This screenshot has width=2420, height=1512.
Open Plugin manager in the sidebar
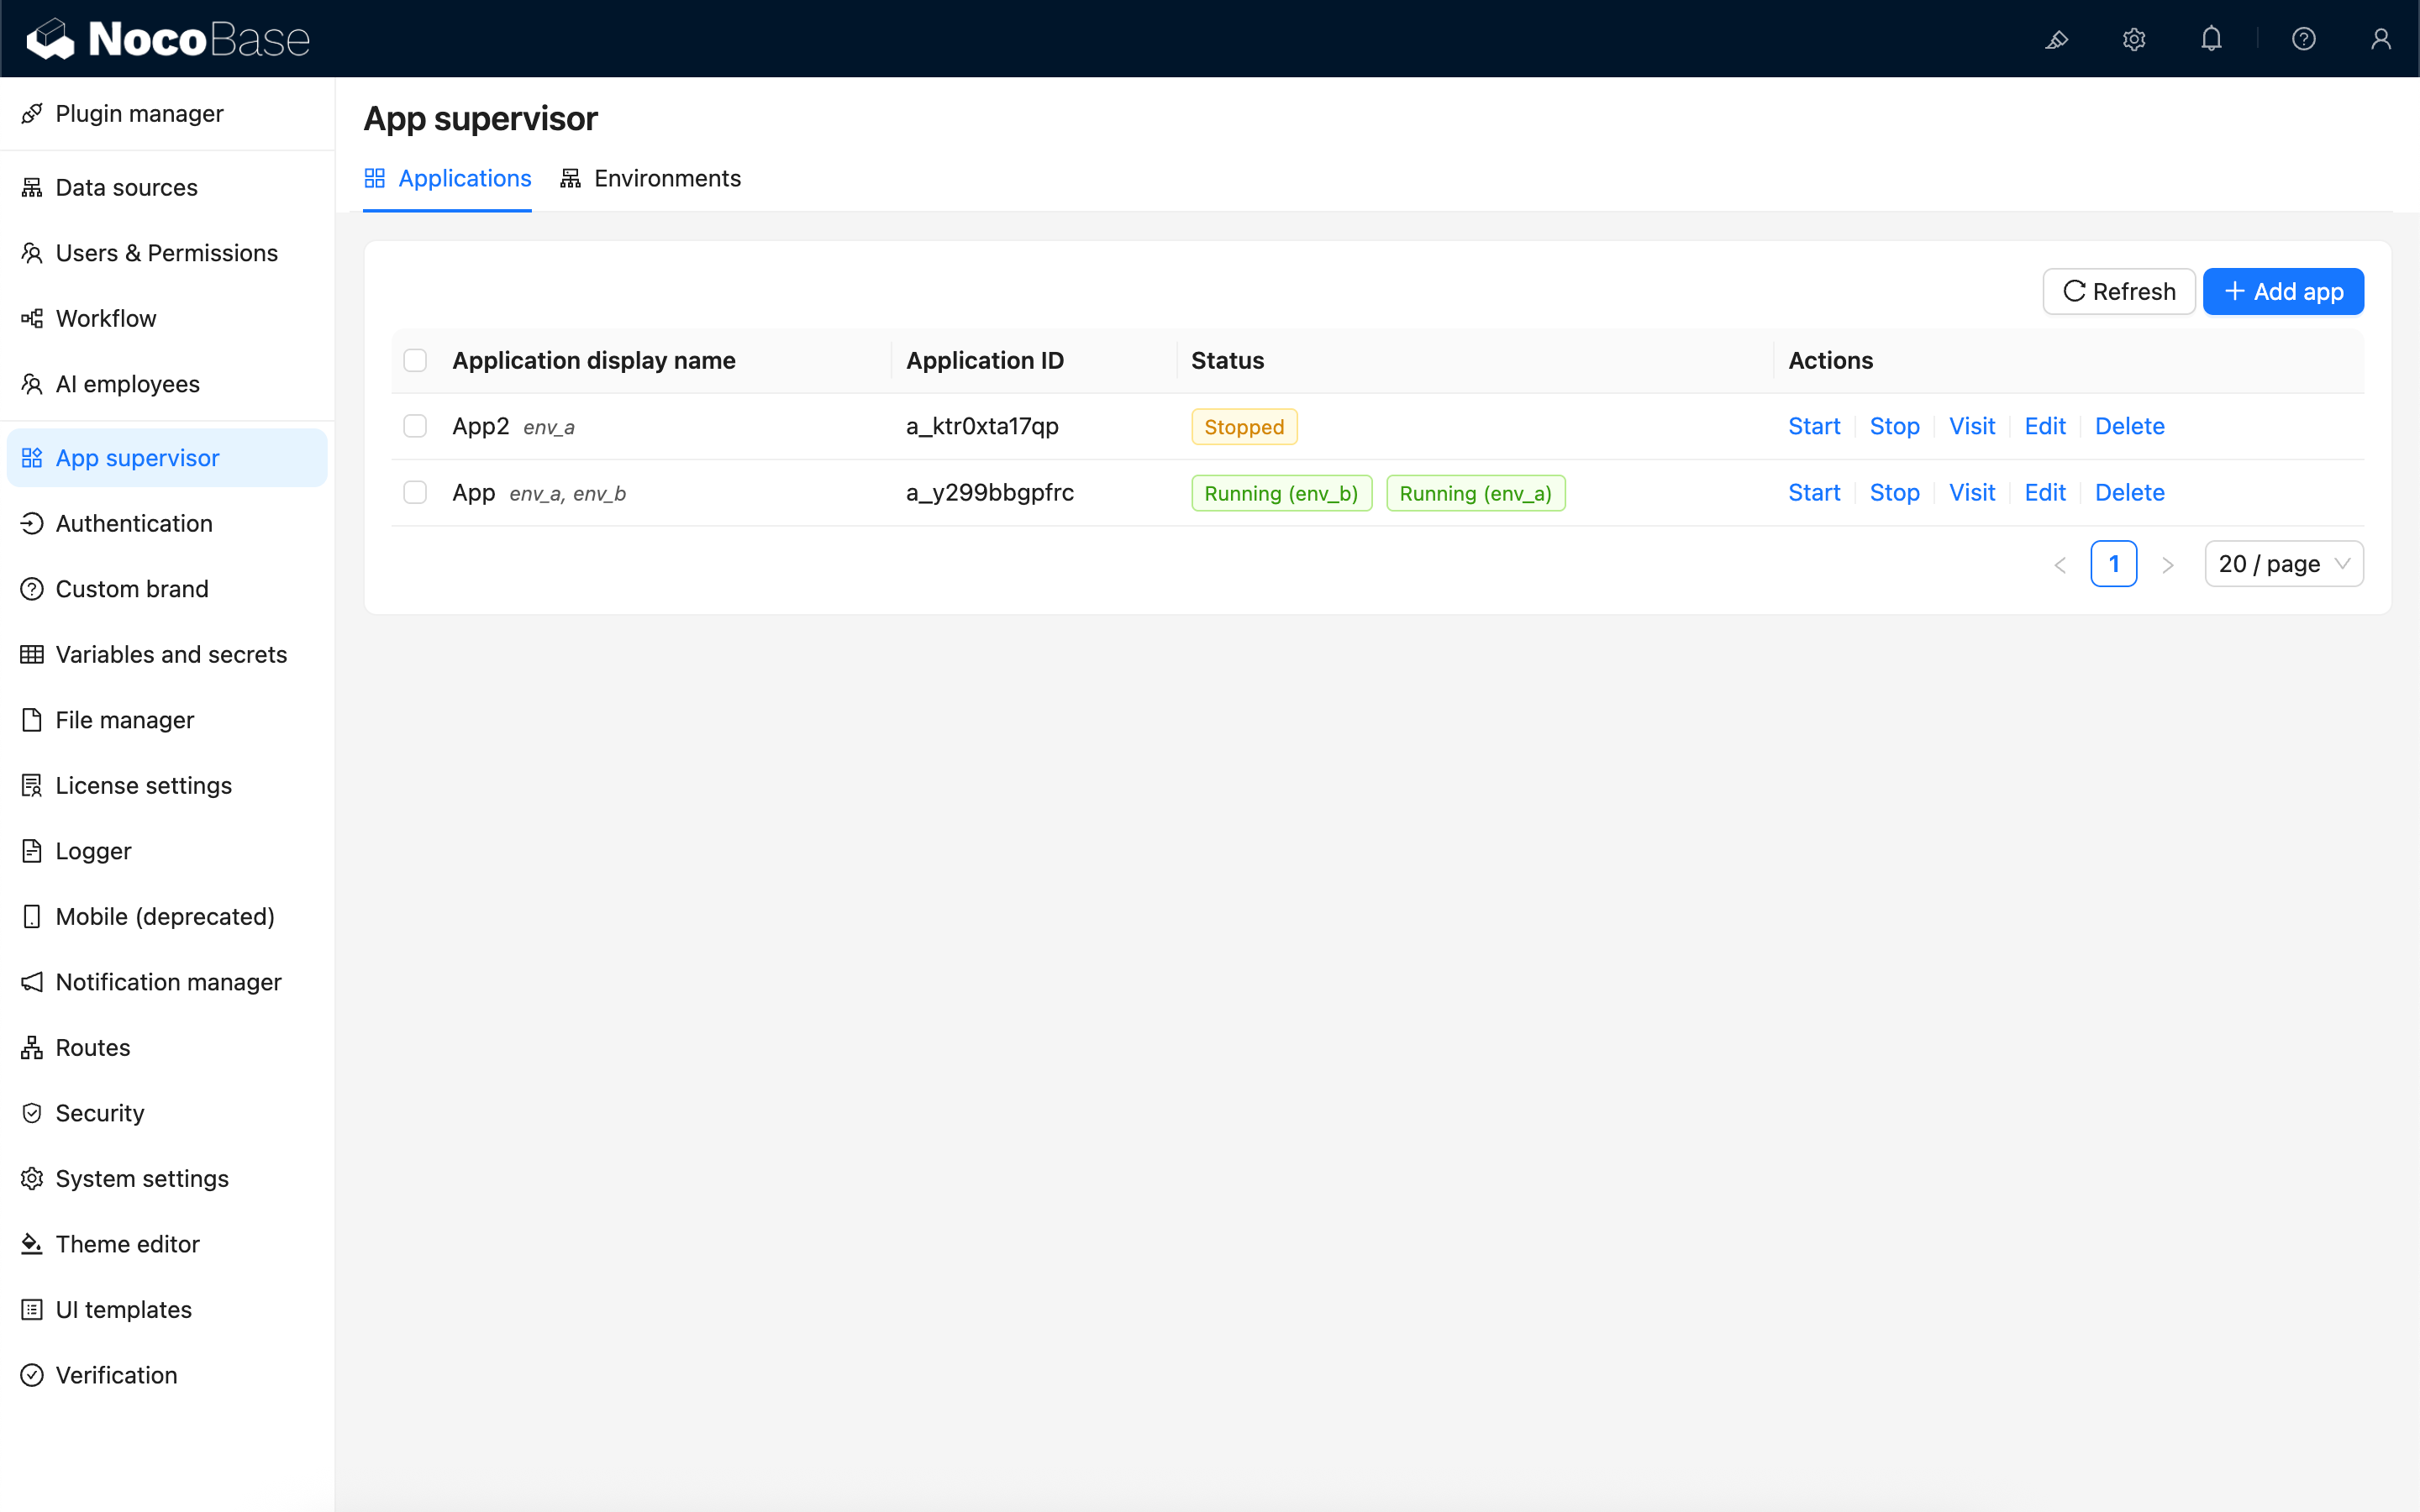pos(139,114)
